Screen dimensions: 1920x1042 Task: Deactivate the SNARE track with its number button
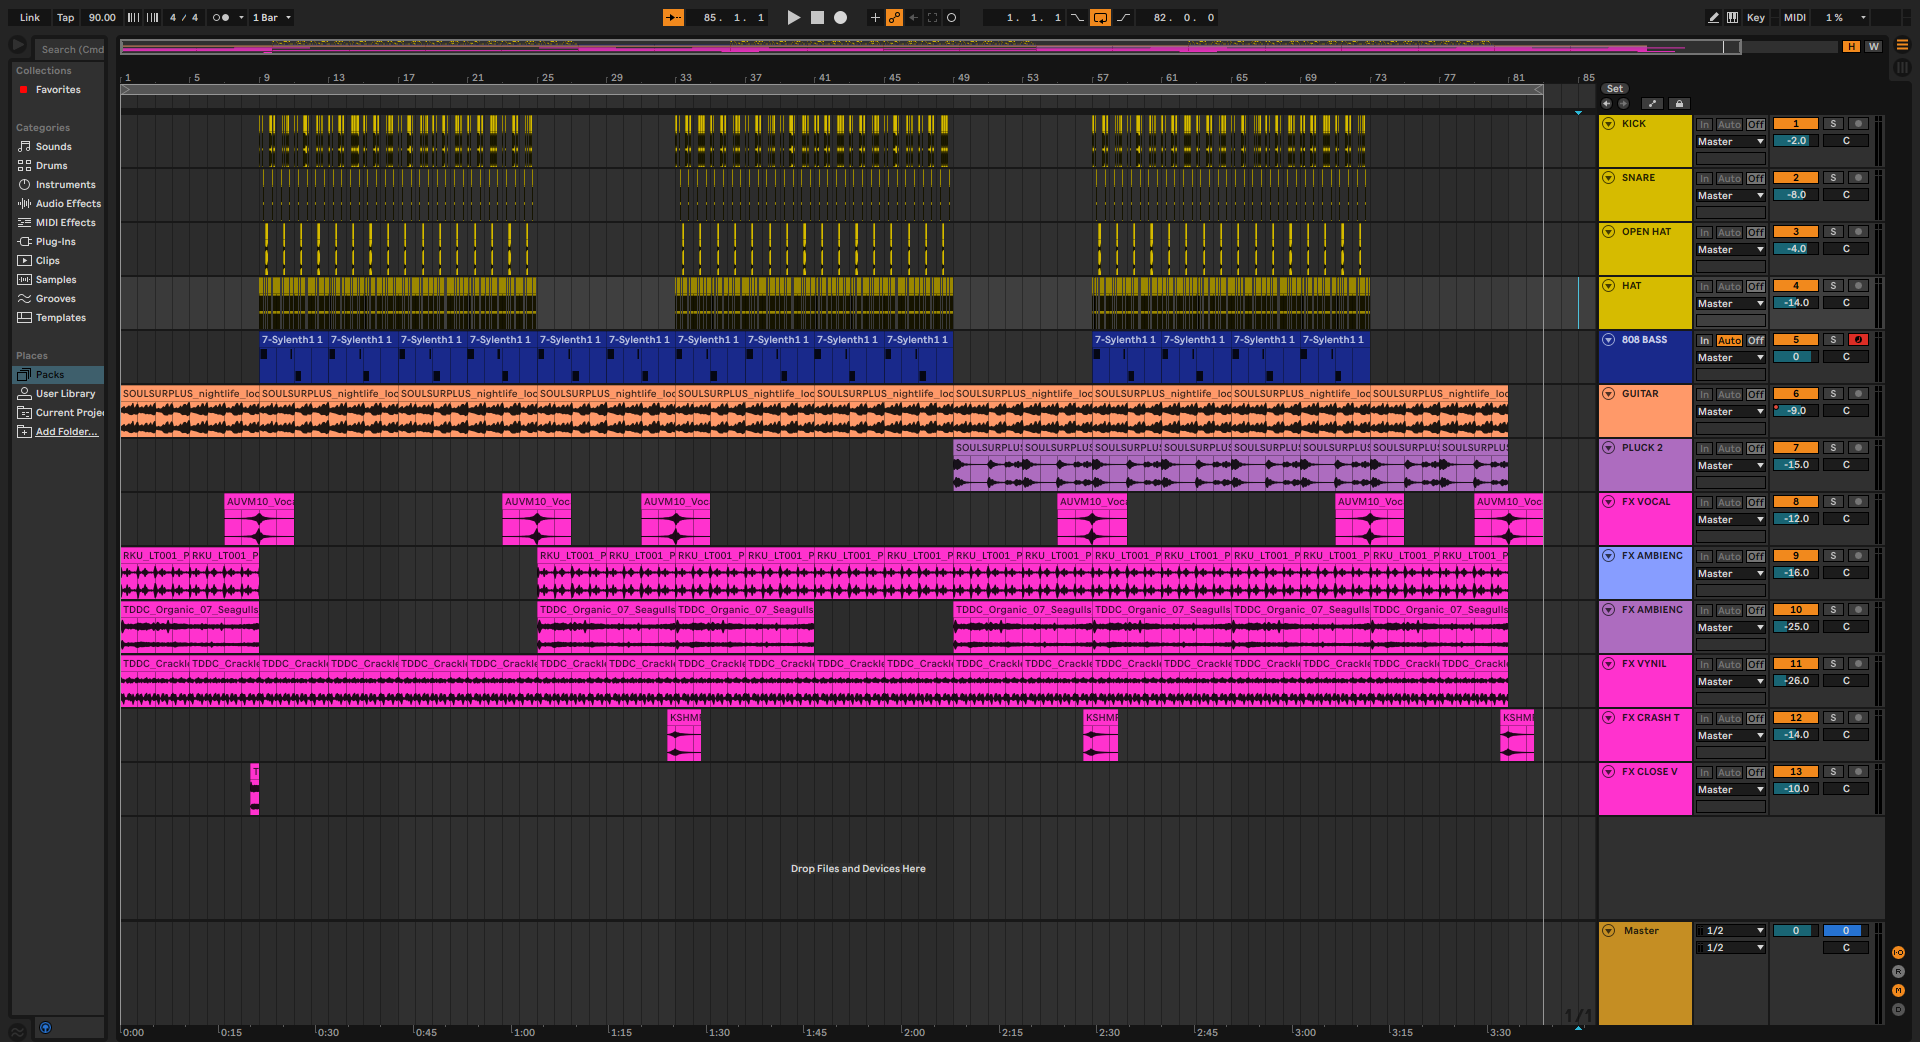pyautogui.click(x=1795, y=178)
